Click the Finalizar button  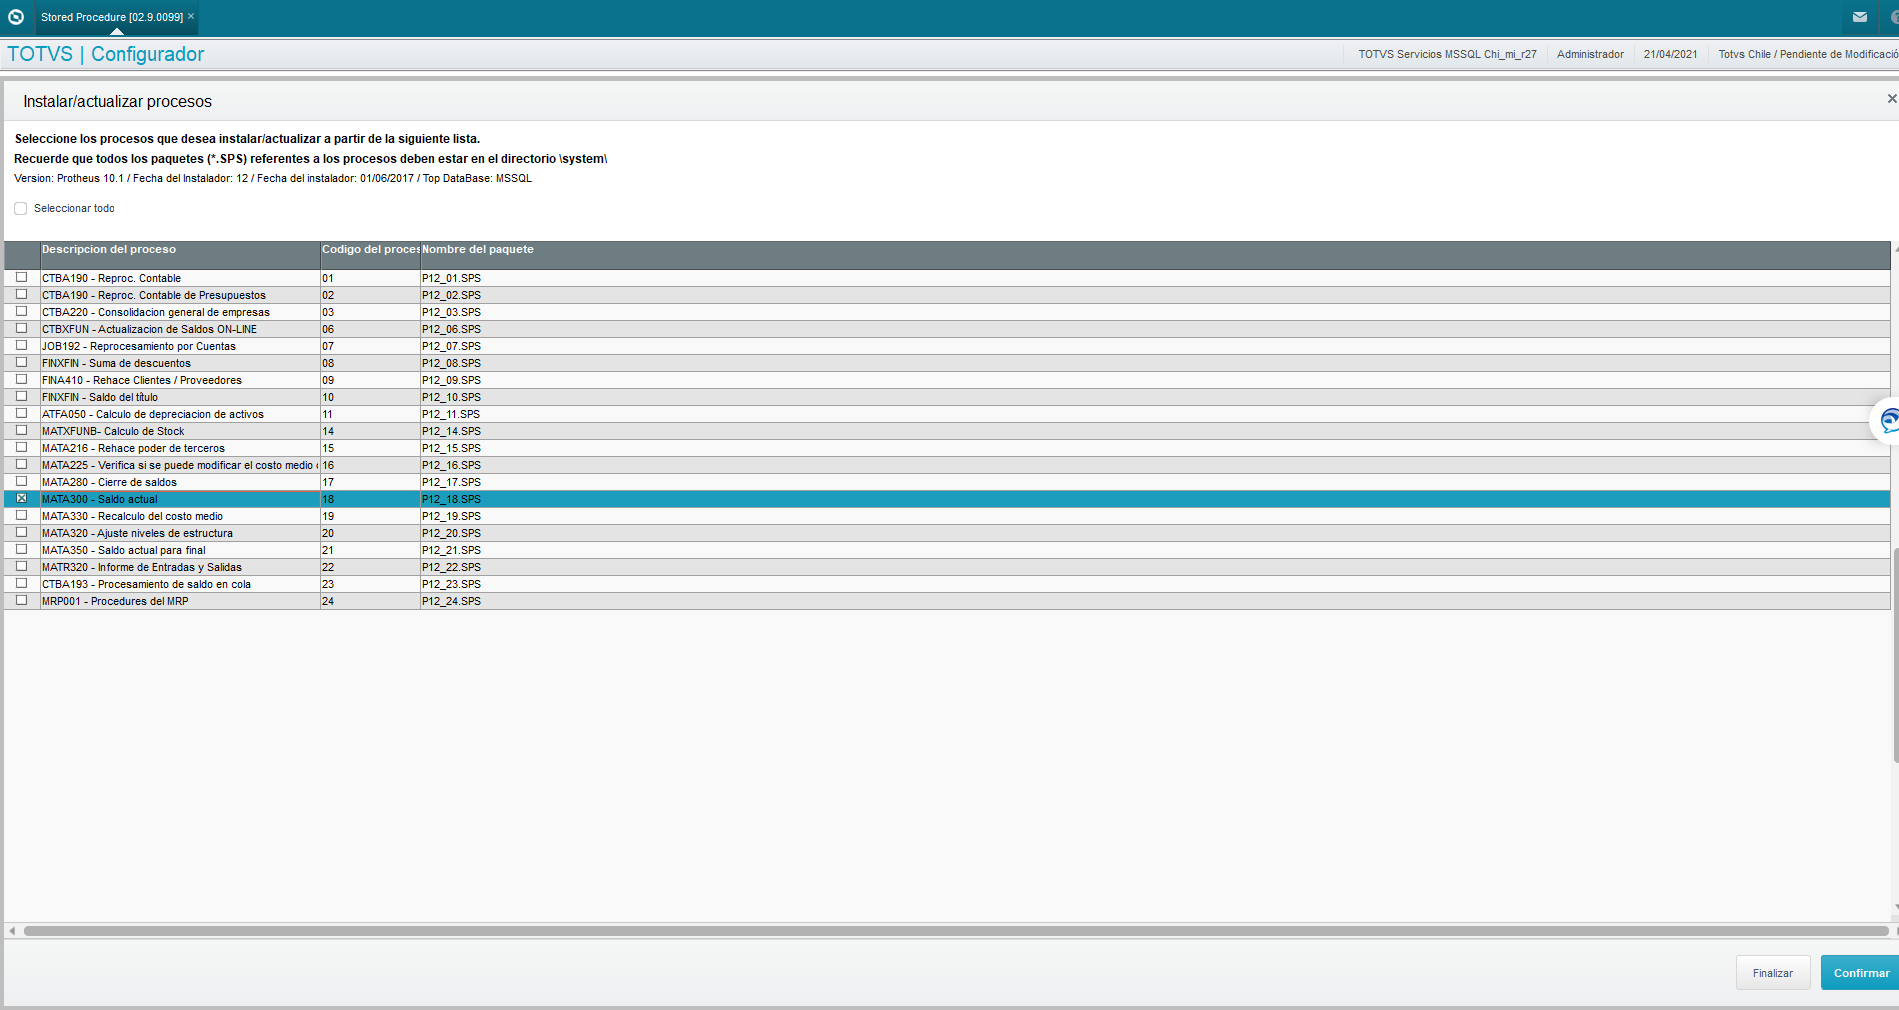(x=1772, y=973)
